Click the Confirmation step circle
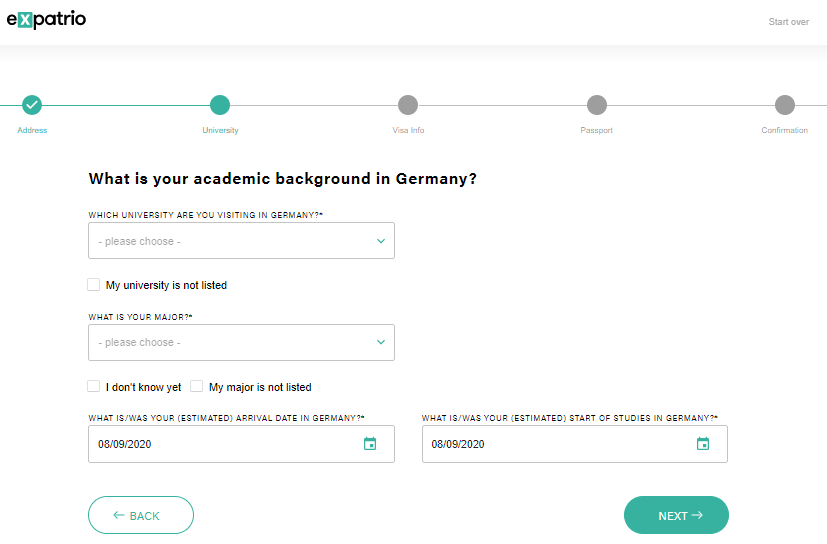The image size is (827, 544). [785, 105]
